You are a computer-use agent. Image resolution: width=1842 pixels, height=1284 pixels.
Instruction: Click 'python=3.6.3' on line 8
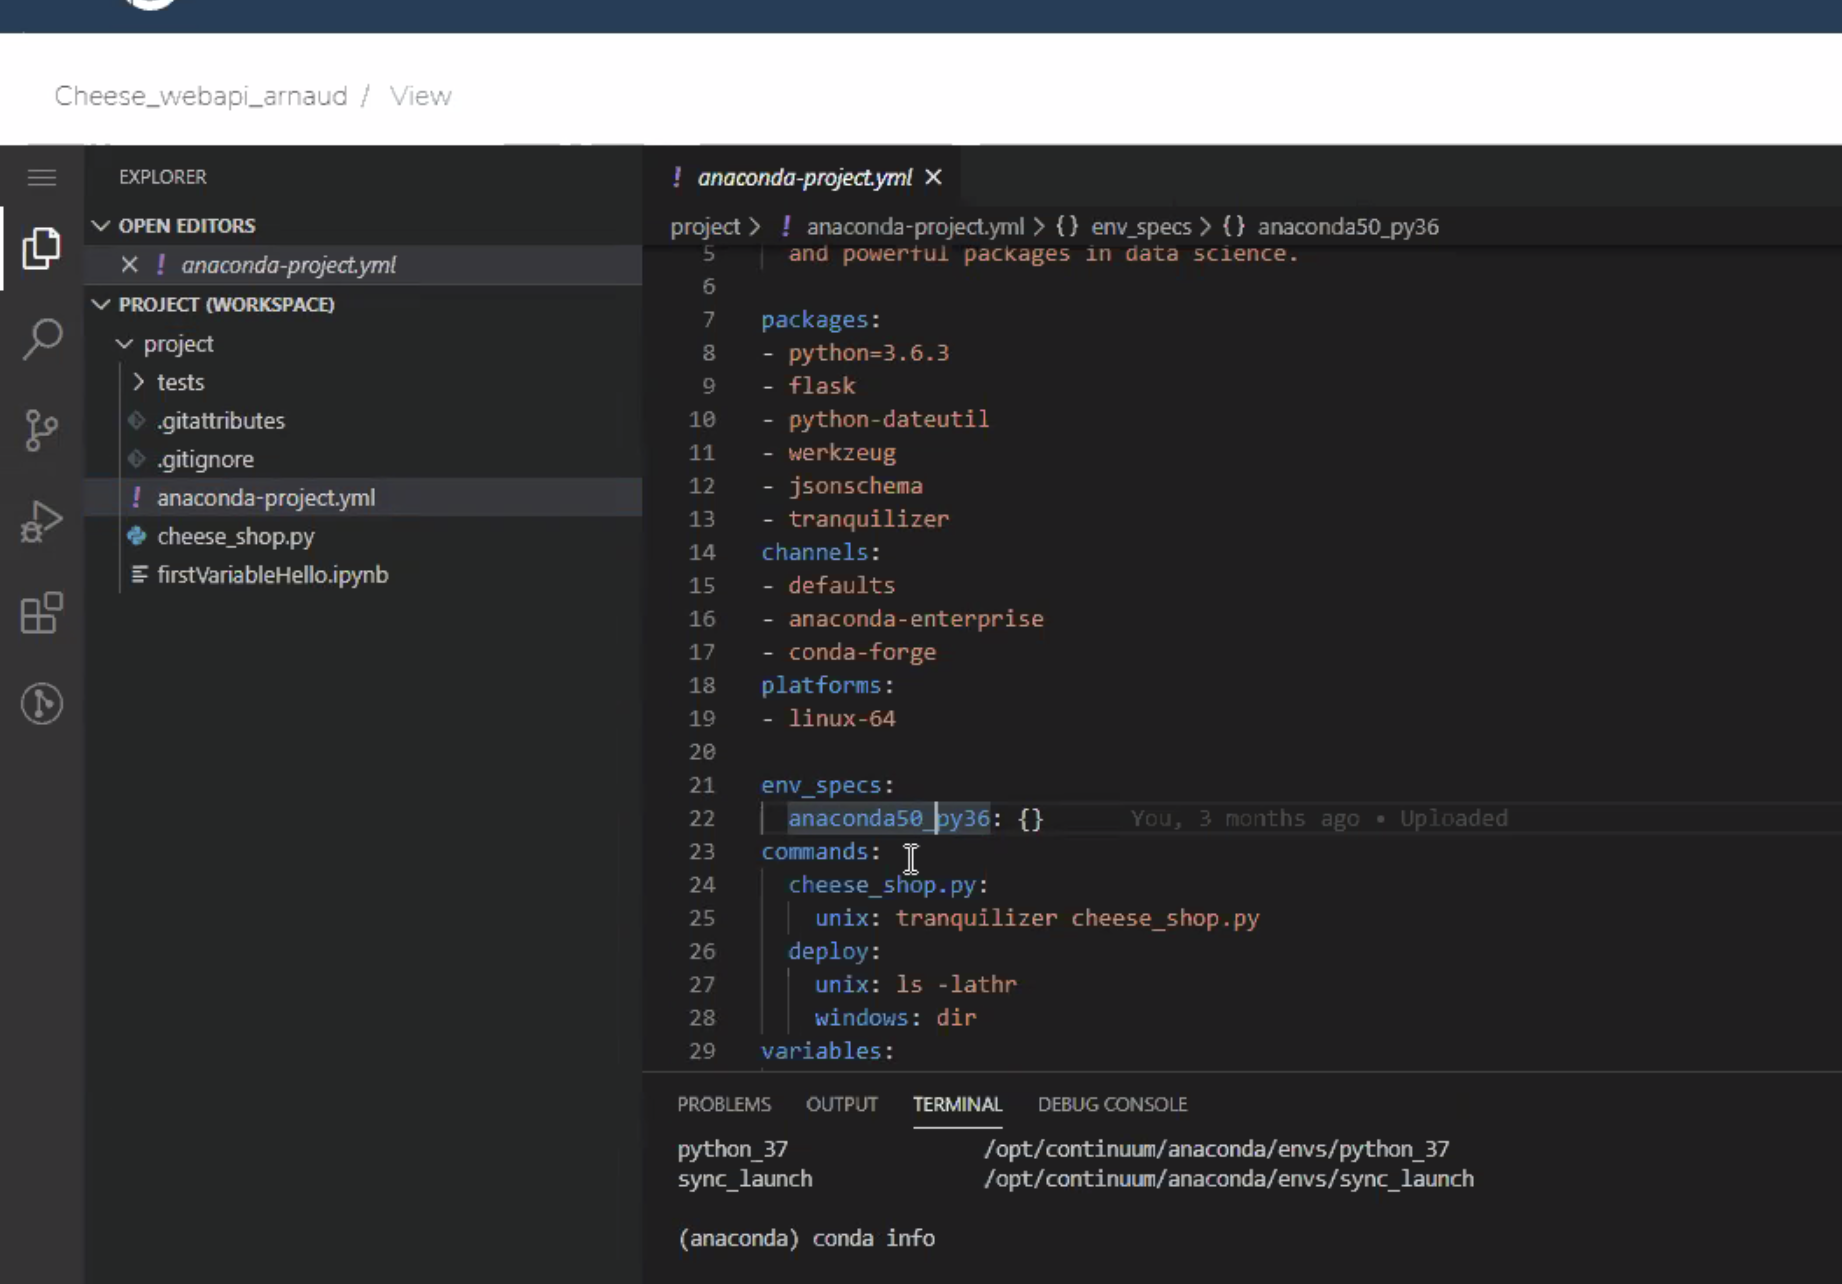(868, 353)
